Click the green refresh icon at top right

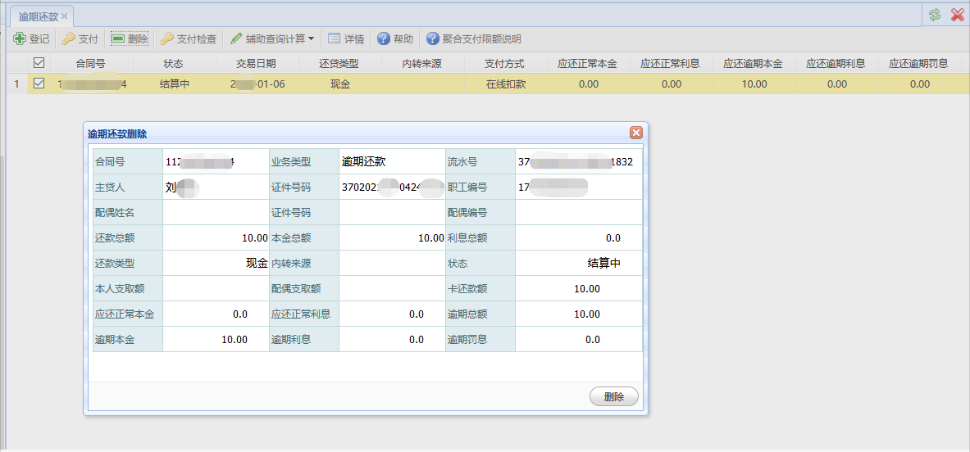(934, 15)
